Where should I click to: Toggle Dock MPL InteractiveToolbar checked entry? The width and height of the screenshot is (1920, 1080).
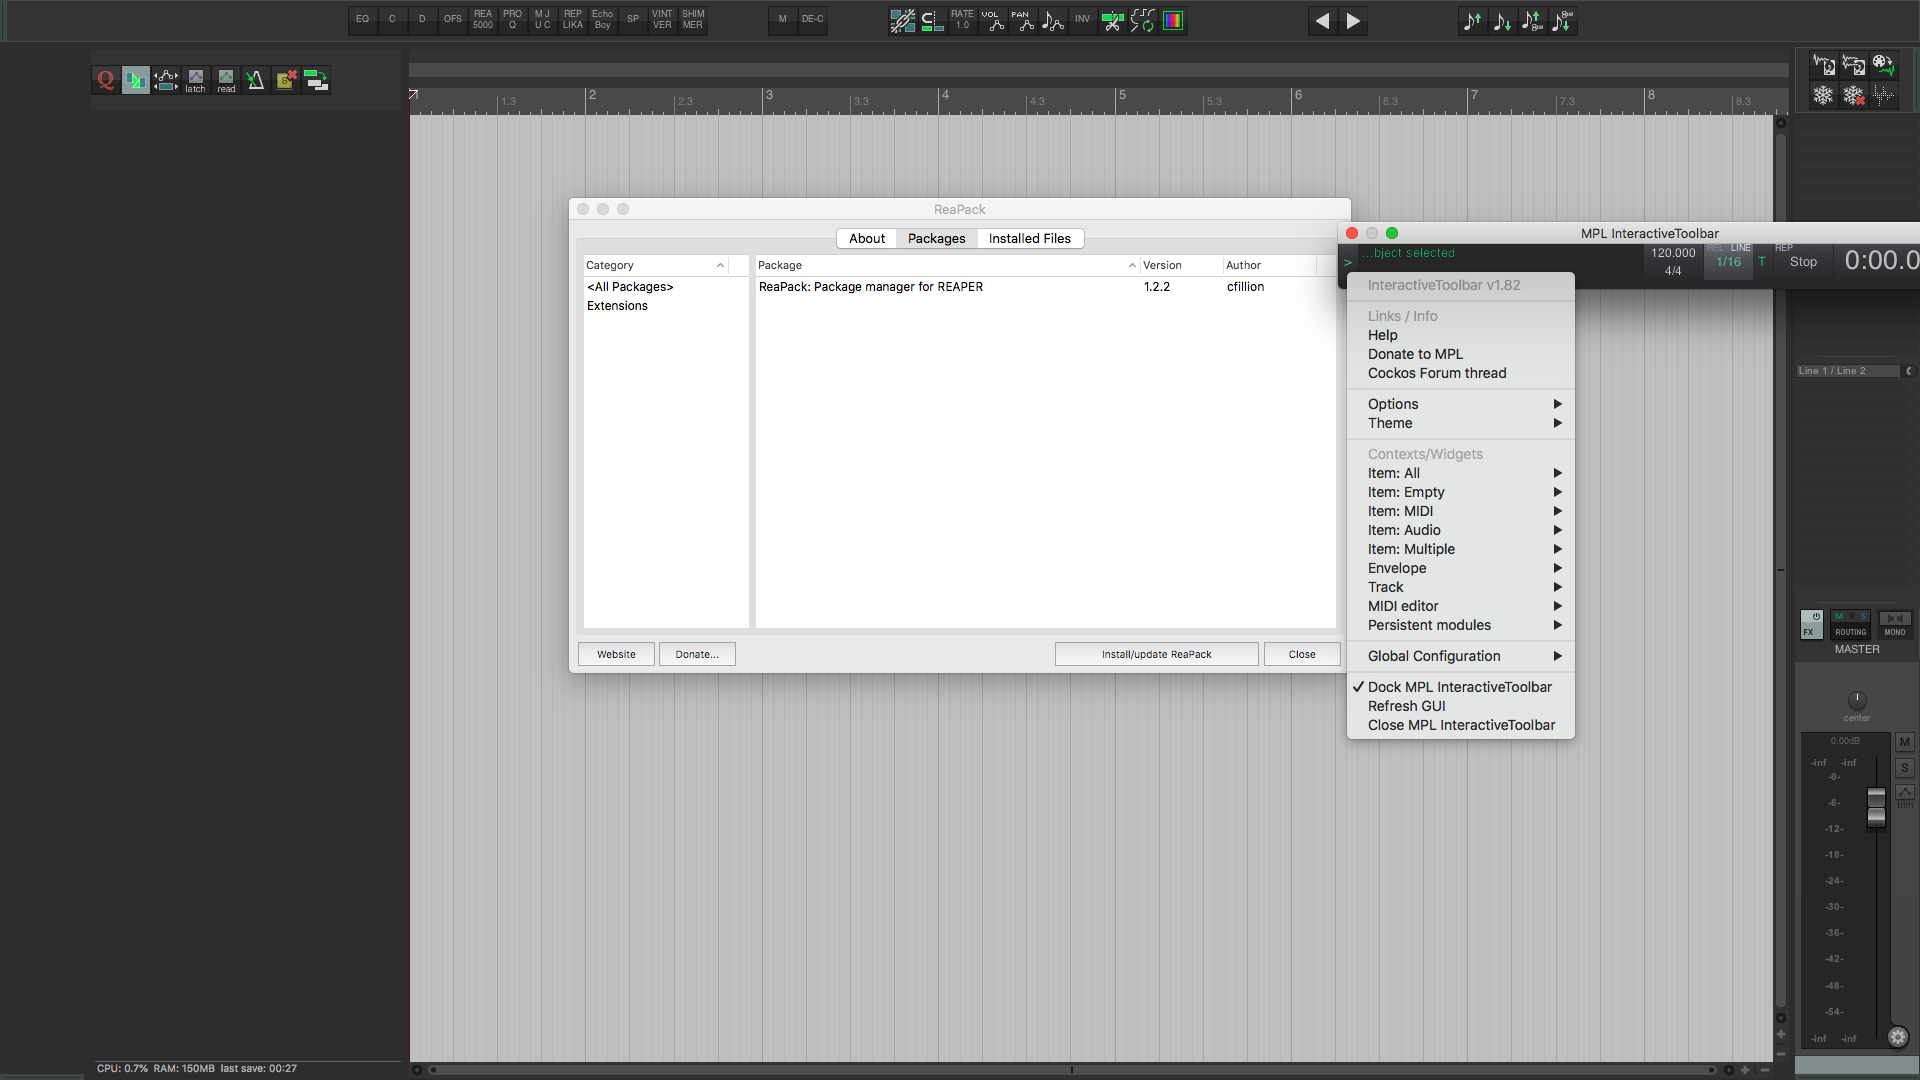pyautogui.click(x=1459, y=687)
